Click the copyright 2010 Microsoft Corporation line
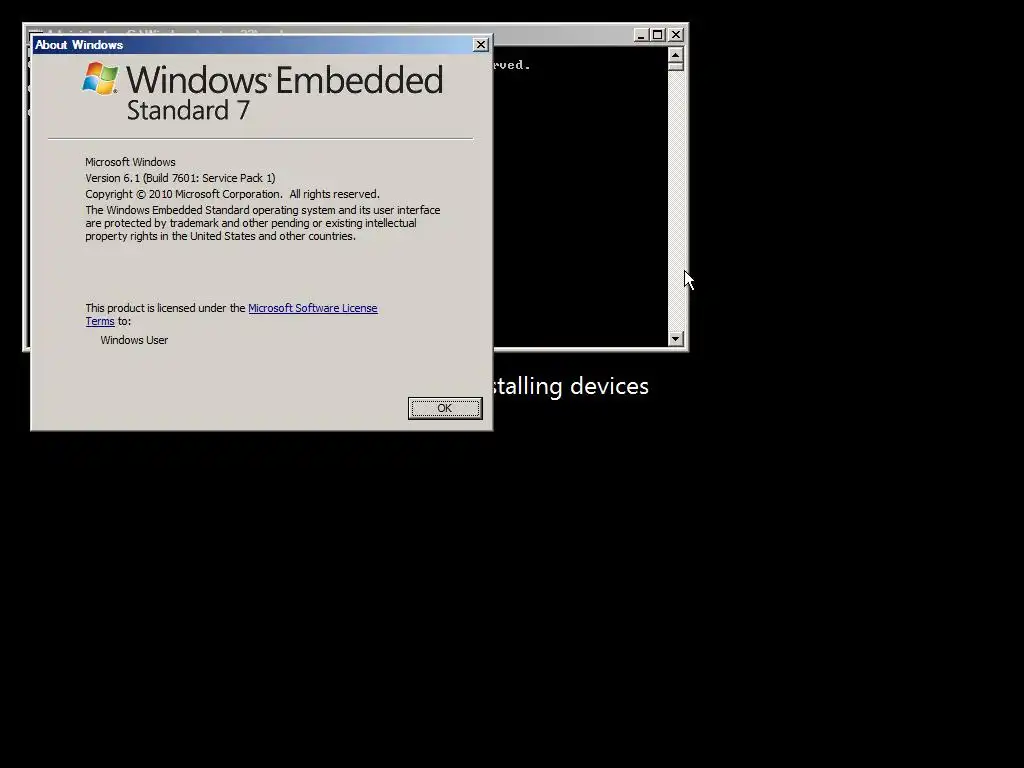The image size is (1024, 768). click(232, 194)
